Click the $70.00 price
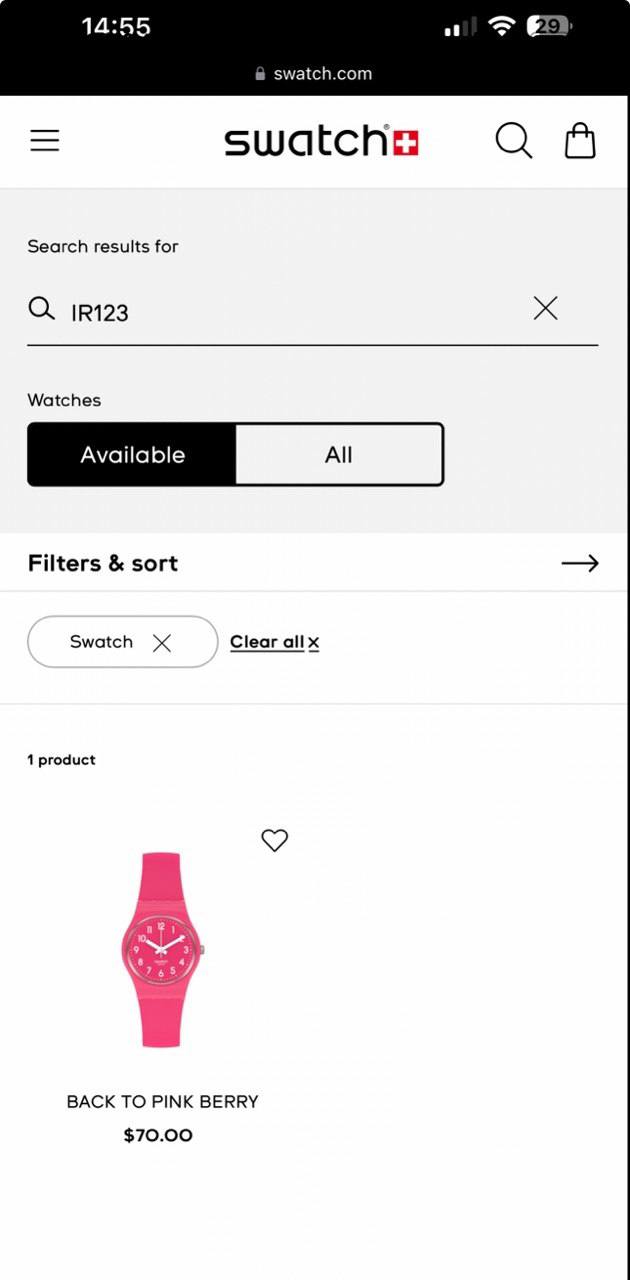This screenshot has height=1280, width=630. tap(158, 1135)
